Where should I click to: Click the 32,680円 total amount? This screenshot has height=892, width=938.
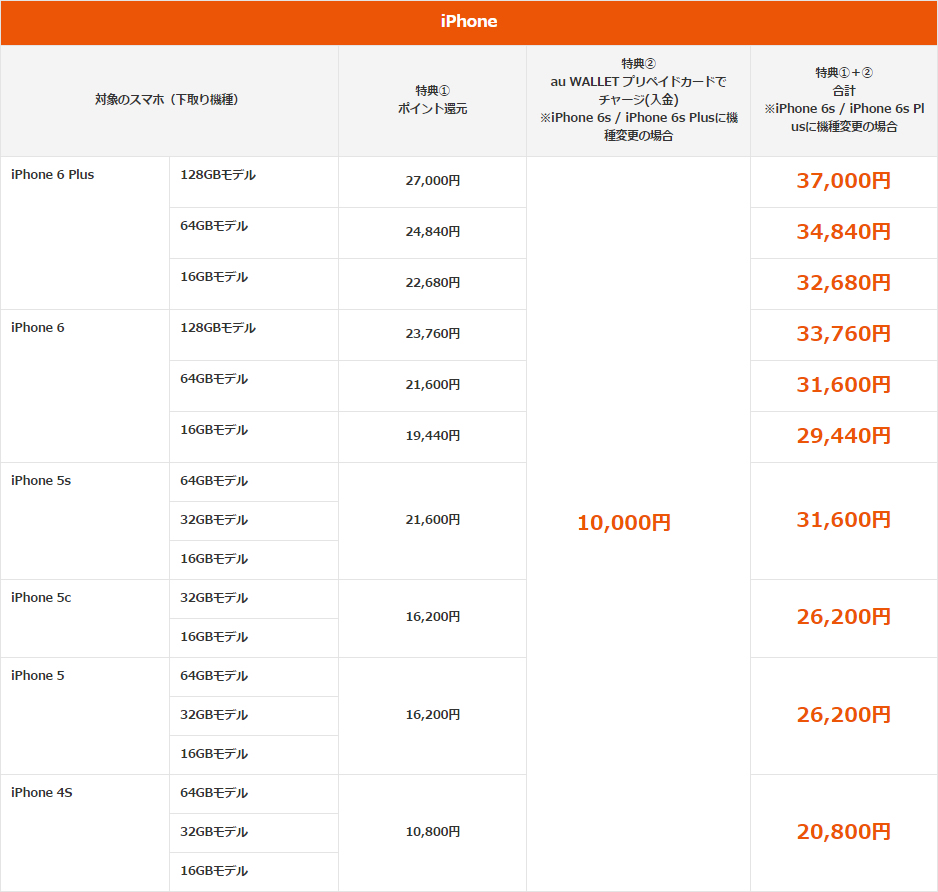pyautogui.click(x=843, y=282)
